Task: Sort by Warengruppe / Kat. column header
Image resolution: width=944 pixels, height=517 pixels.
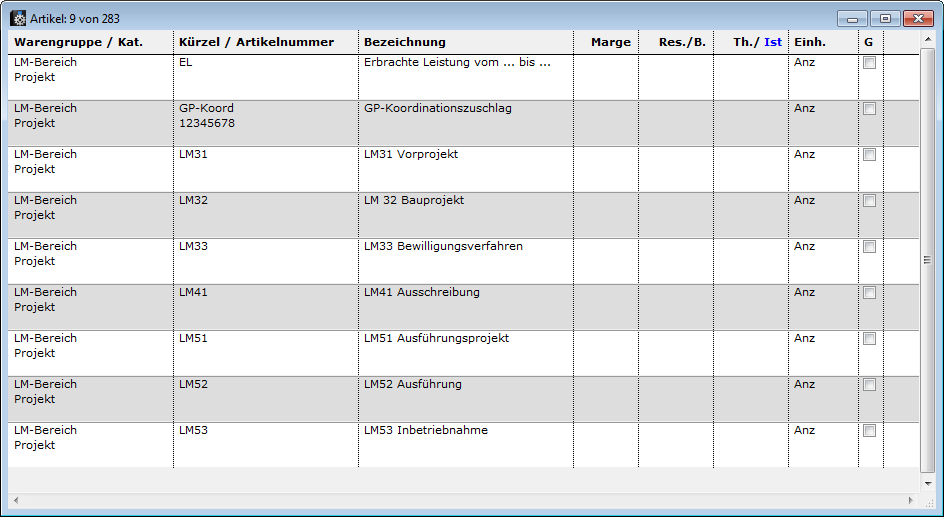Action: [x=78, y=42]
